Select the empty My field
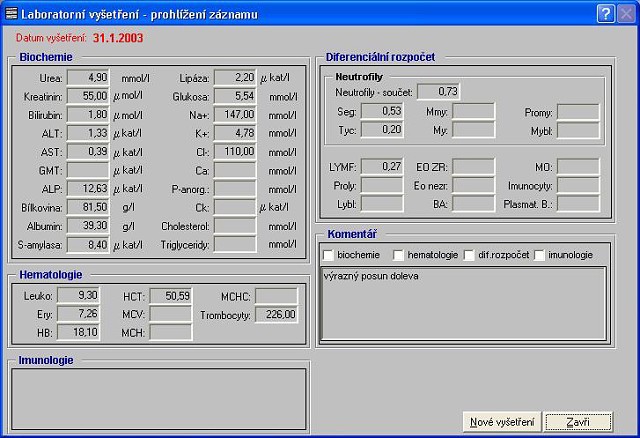640x438 pixels. 473,130
